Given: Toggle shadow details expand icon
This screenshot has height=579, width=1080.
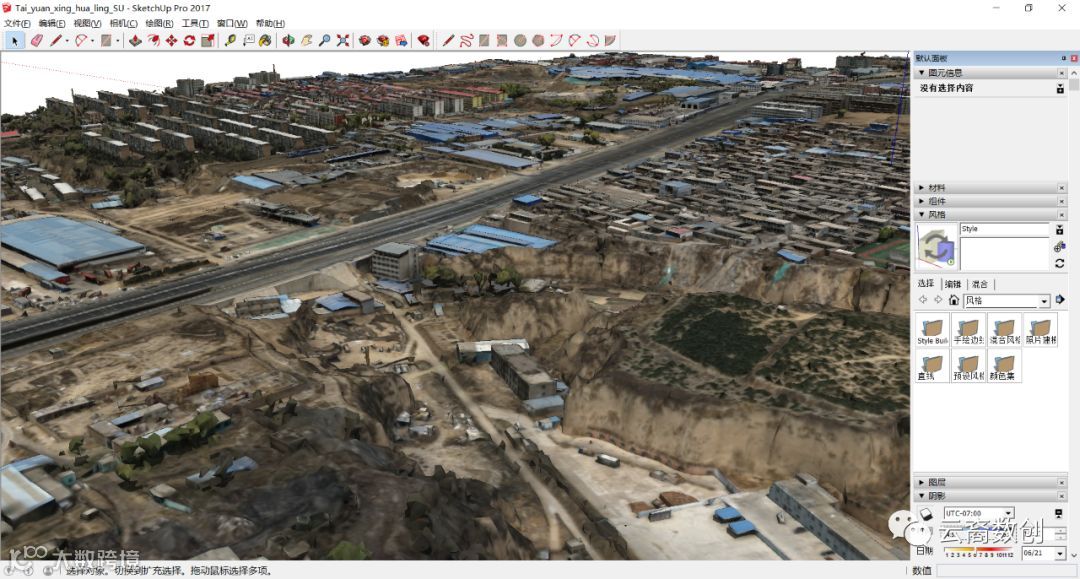Looking at the screenshot, I should pos(1059,514).
